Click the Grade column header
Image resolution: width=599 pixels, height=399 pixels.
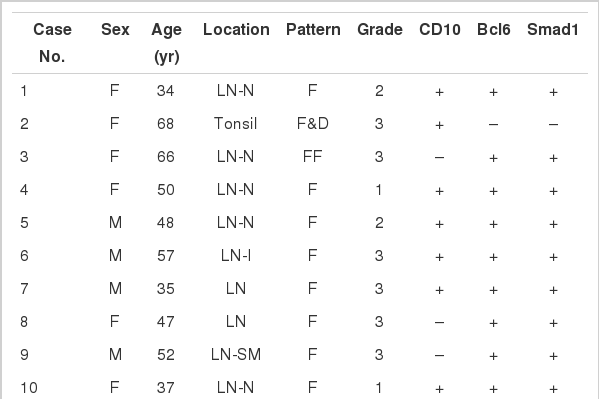point(380,29)
